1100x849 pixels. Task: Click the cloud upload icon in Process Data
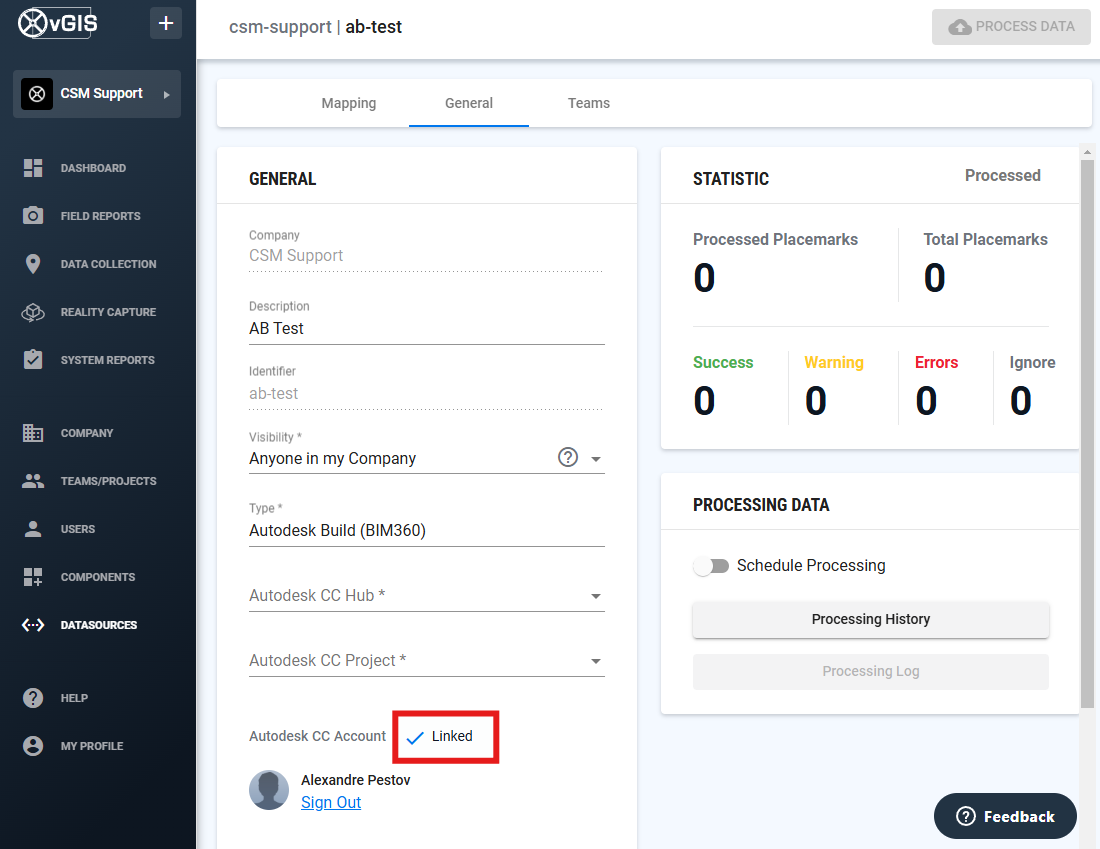point(960,27)
